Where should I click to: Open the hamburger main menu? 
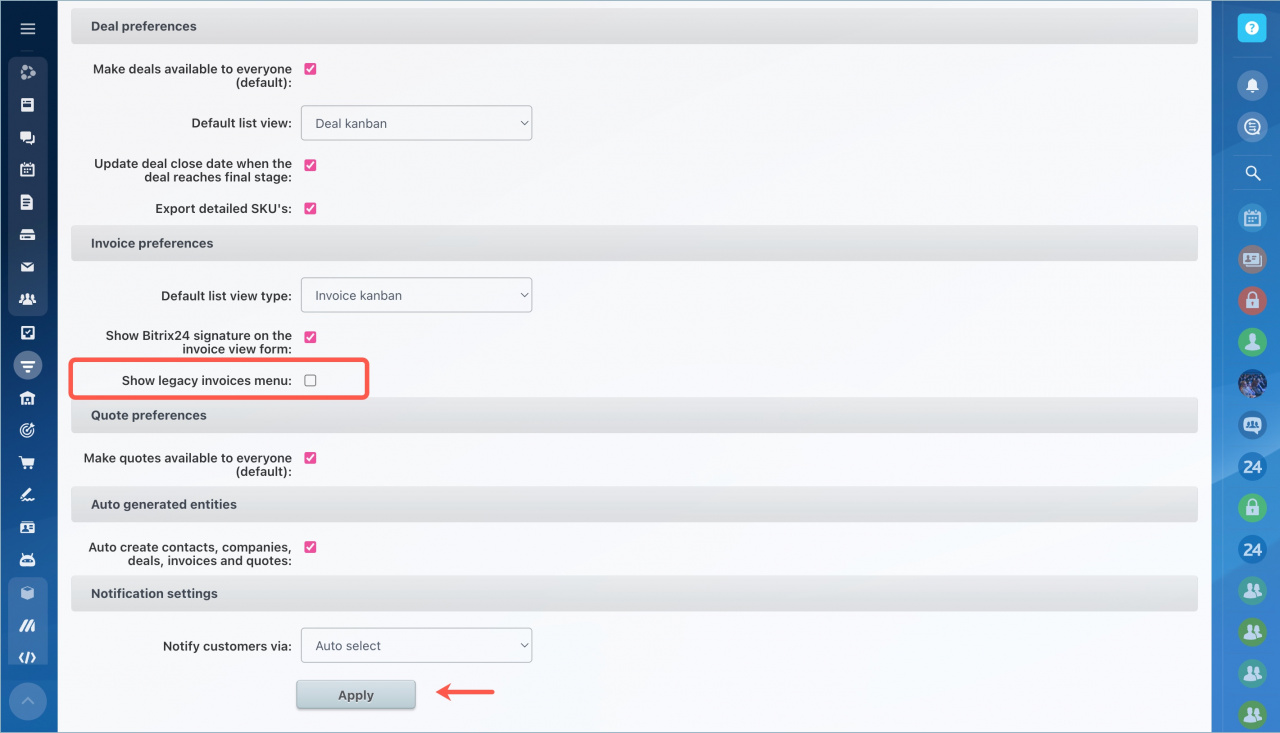pos(28,29)
